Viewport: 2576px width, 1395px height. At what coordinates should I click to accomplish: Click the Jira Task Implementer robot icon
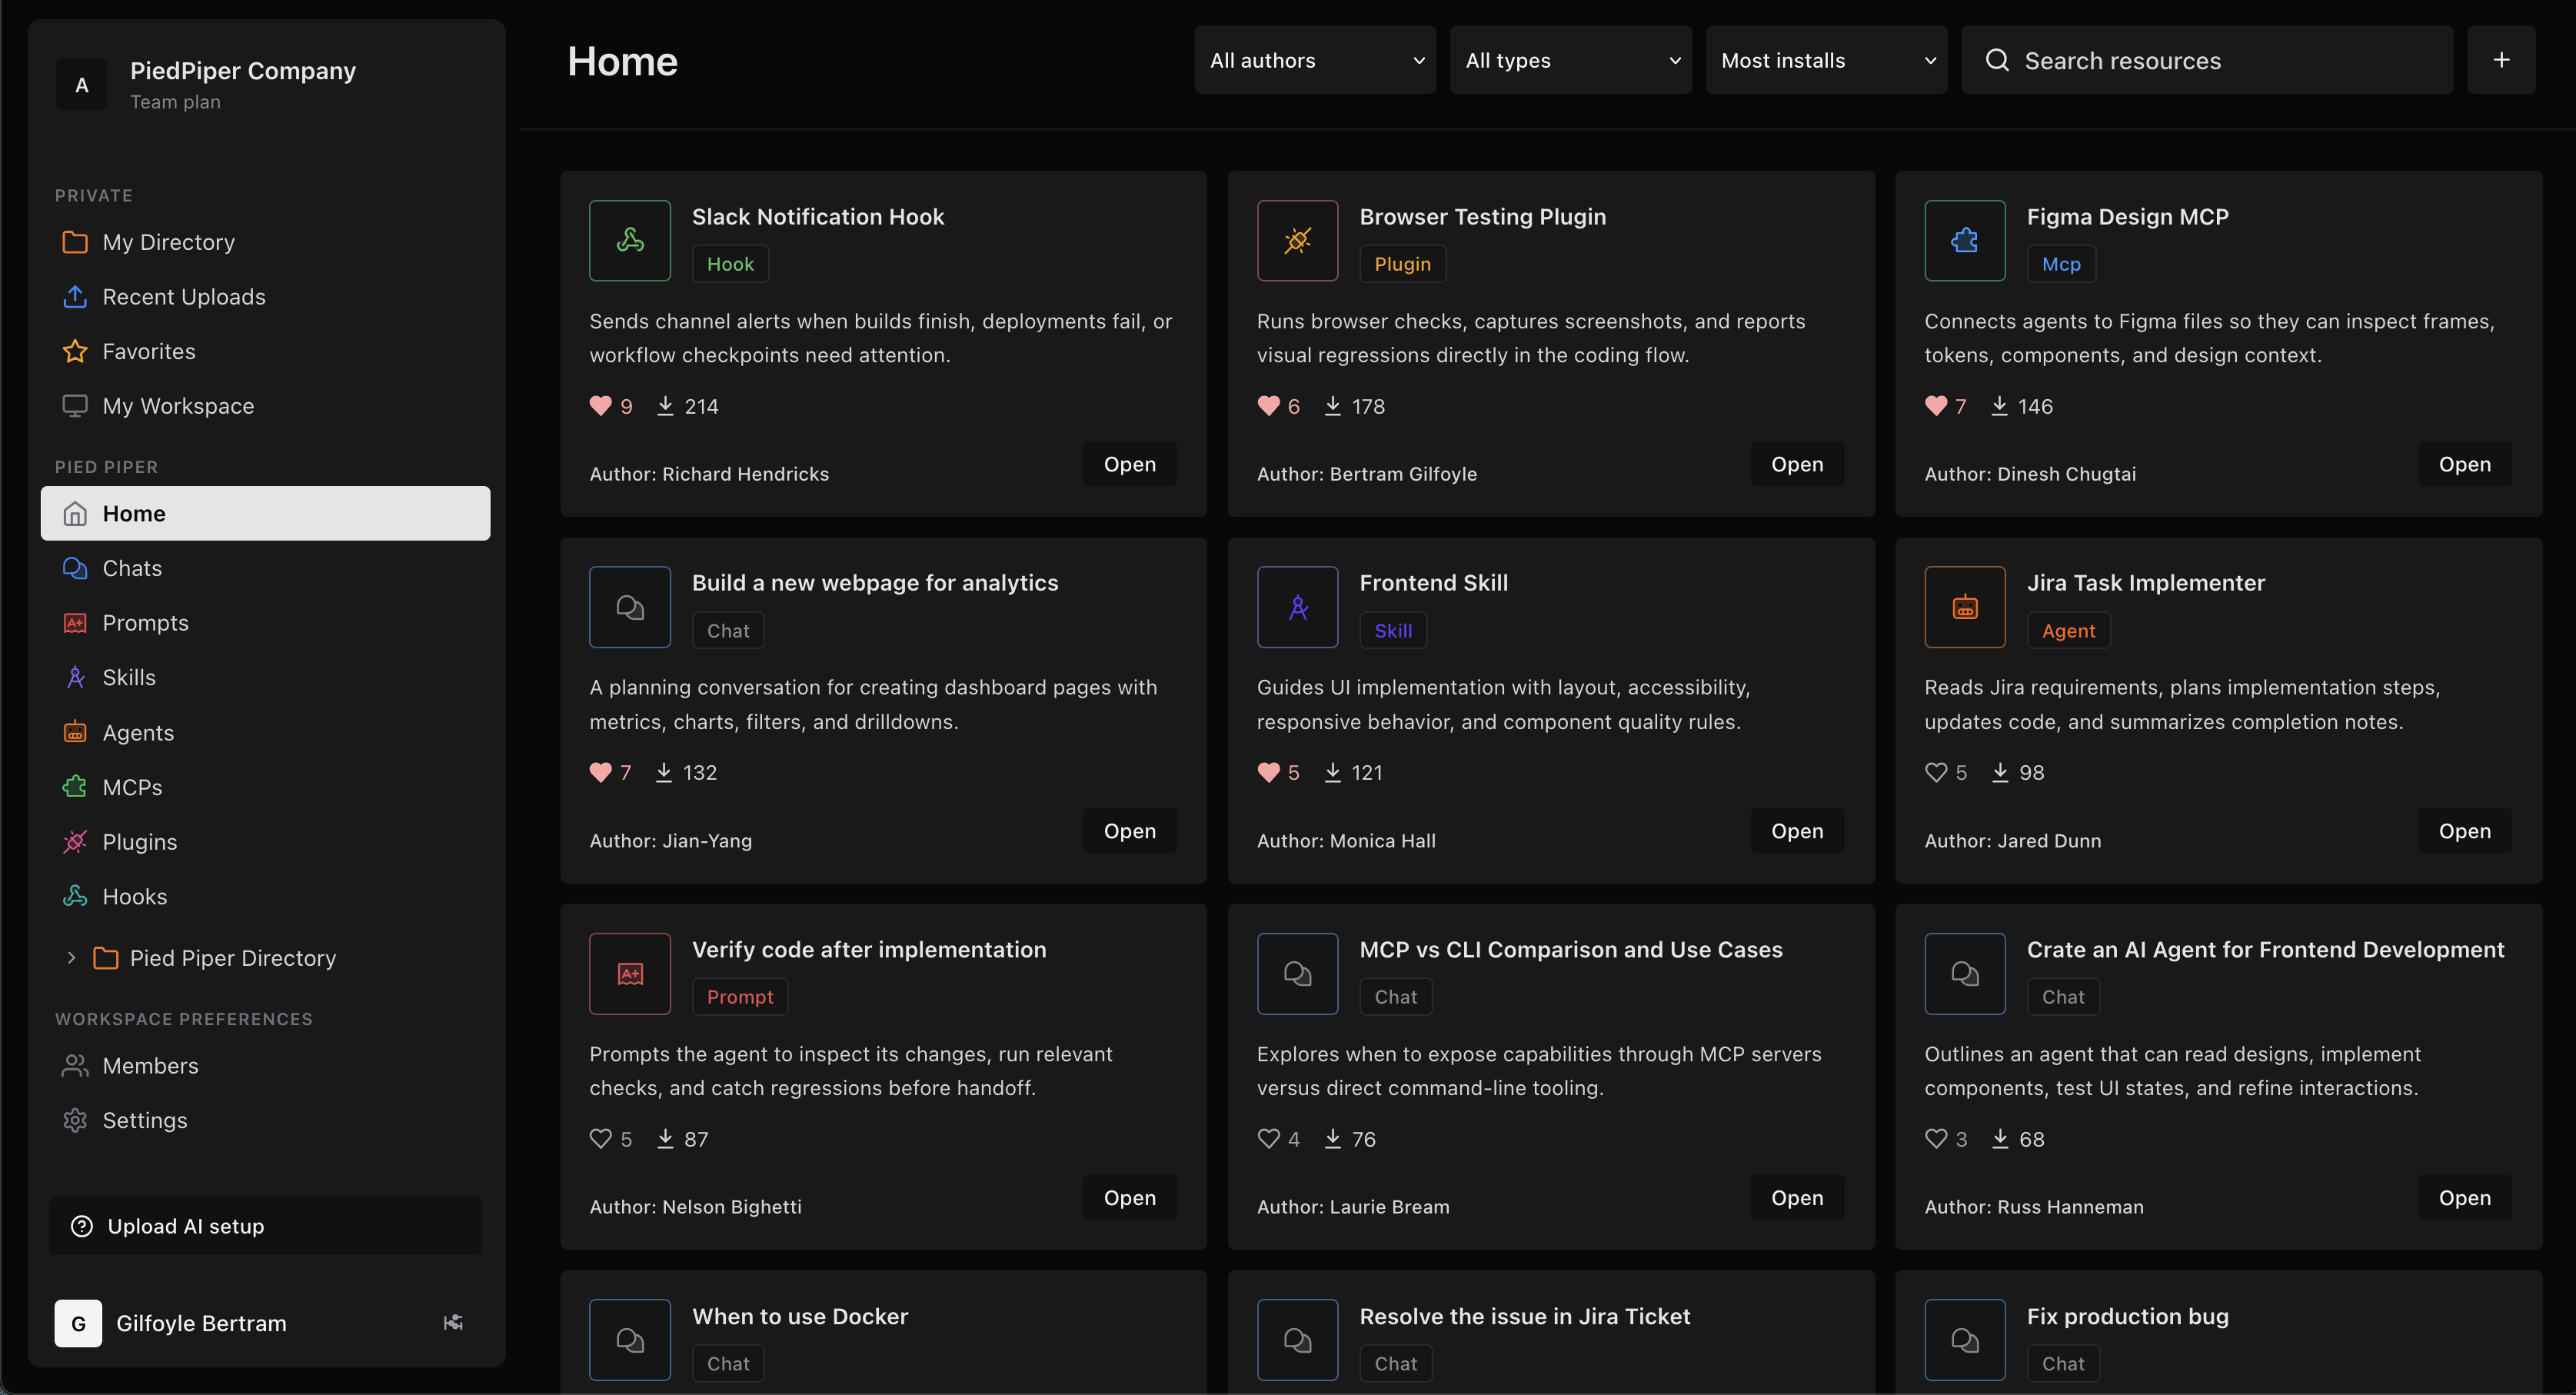pyautogui.click(x=1965, y=607)
